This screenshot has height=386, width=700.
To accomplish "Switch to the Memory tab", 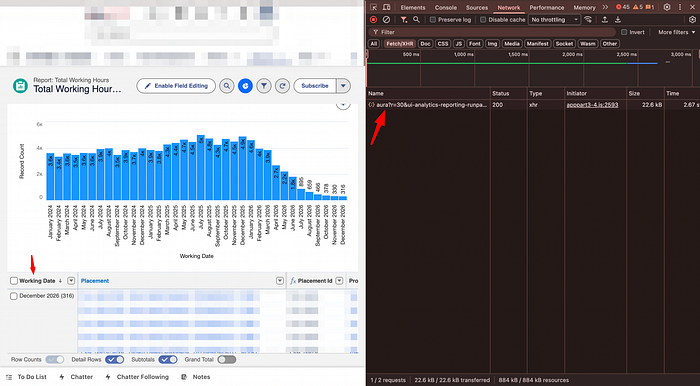I will point(584,8).
